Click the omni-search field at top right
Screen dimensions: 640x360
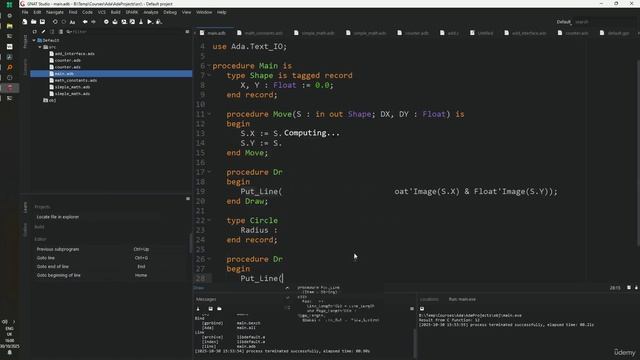604,22
